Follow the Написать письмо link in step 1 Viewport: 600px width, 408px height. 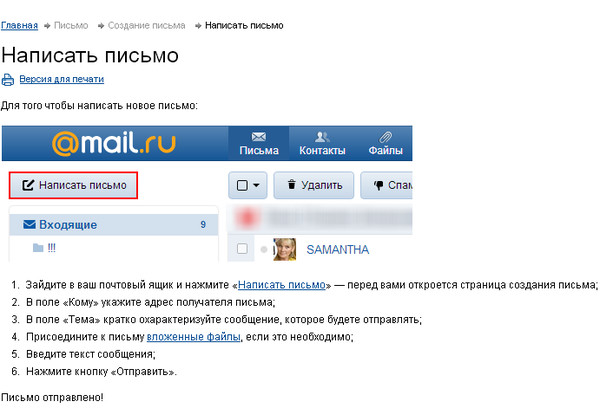point(282,285)
